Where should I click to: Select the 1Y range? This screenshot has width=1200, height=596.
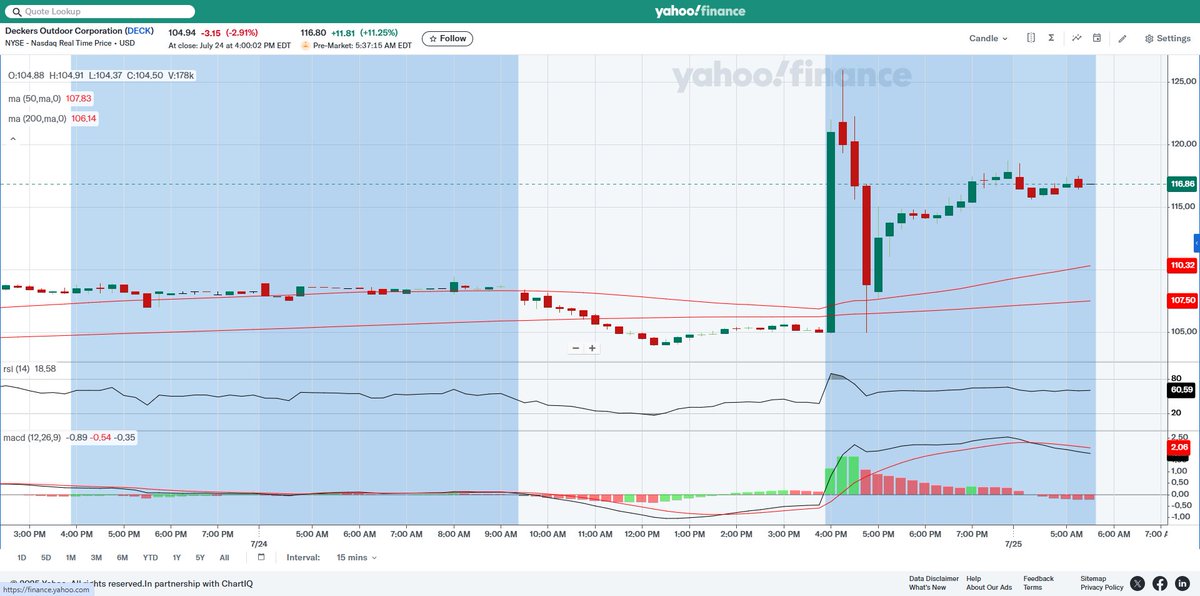tap(176, 557)
